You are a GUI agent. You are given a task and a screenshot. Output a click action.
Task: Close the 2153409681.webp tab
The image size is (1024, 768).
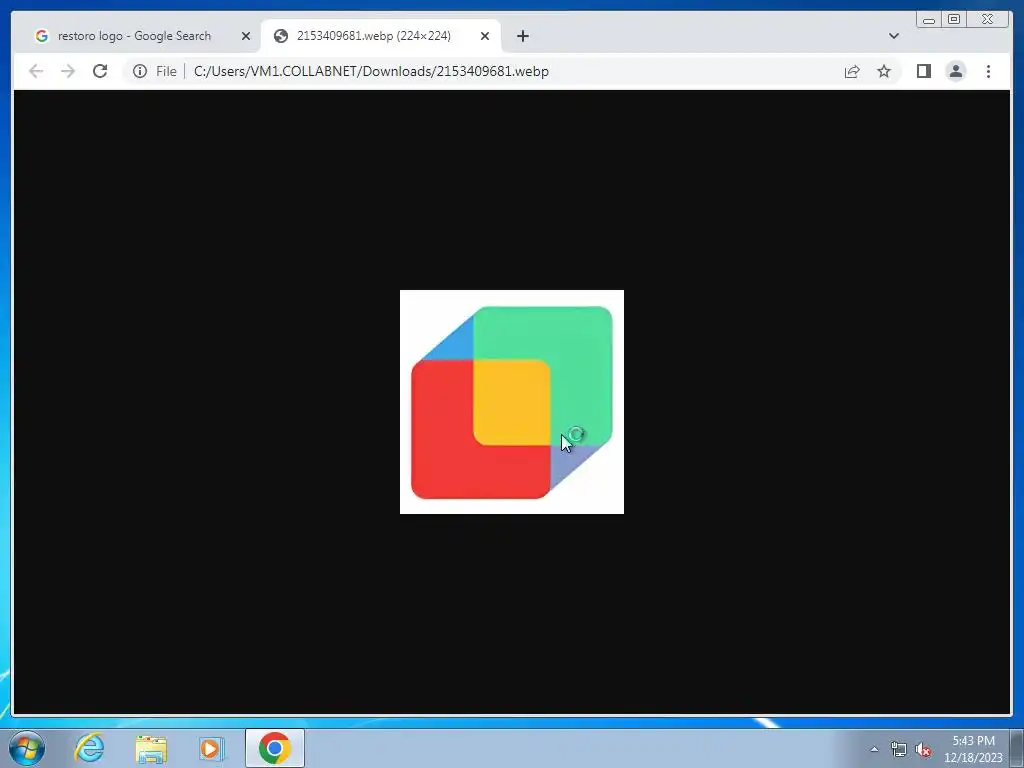(485, 36)
